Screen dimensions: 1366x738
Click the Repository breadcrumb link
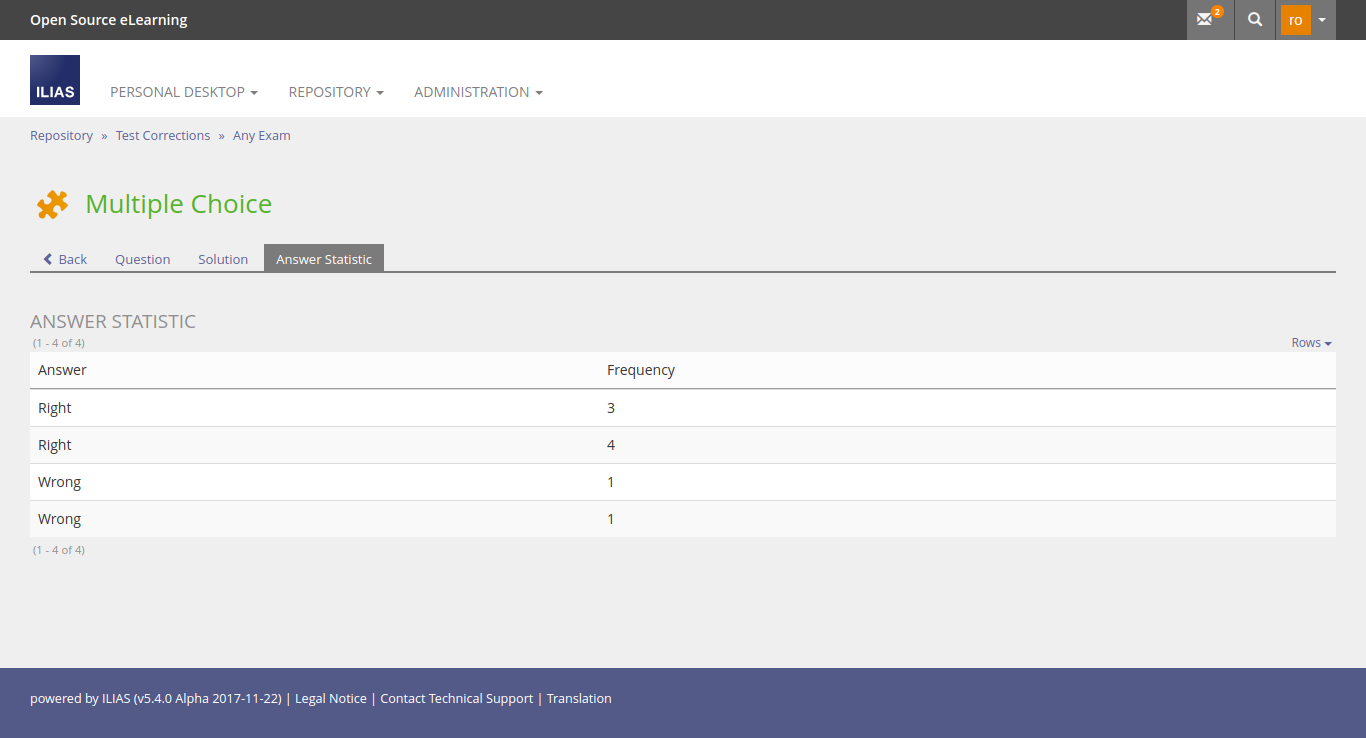[61, 136]
